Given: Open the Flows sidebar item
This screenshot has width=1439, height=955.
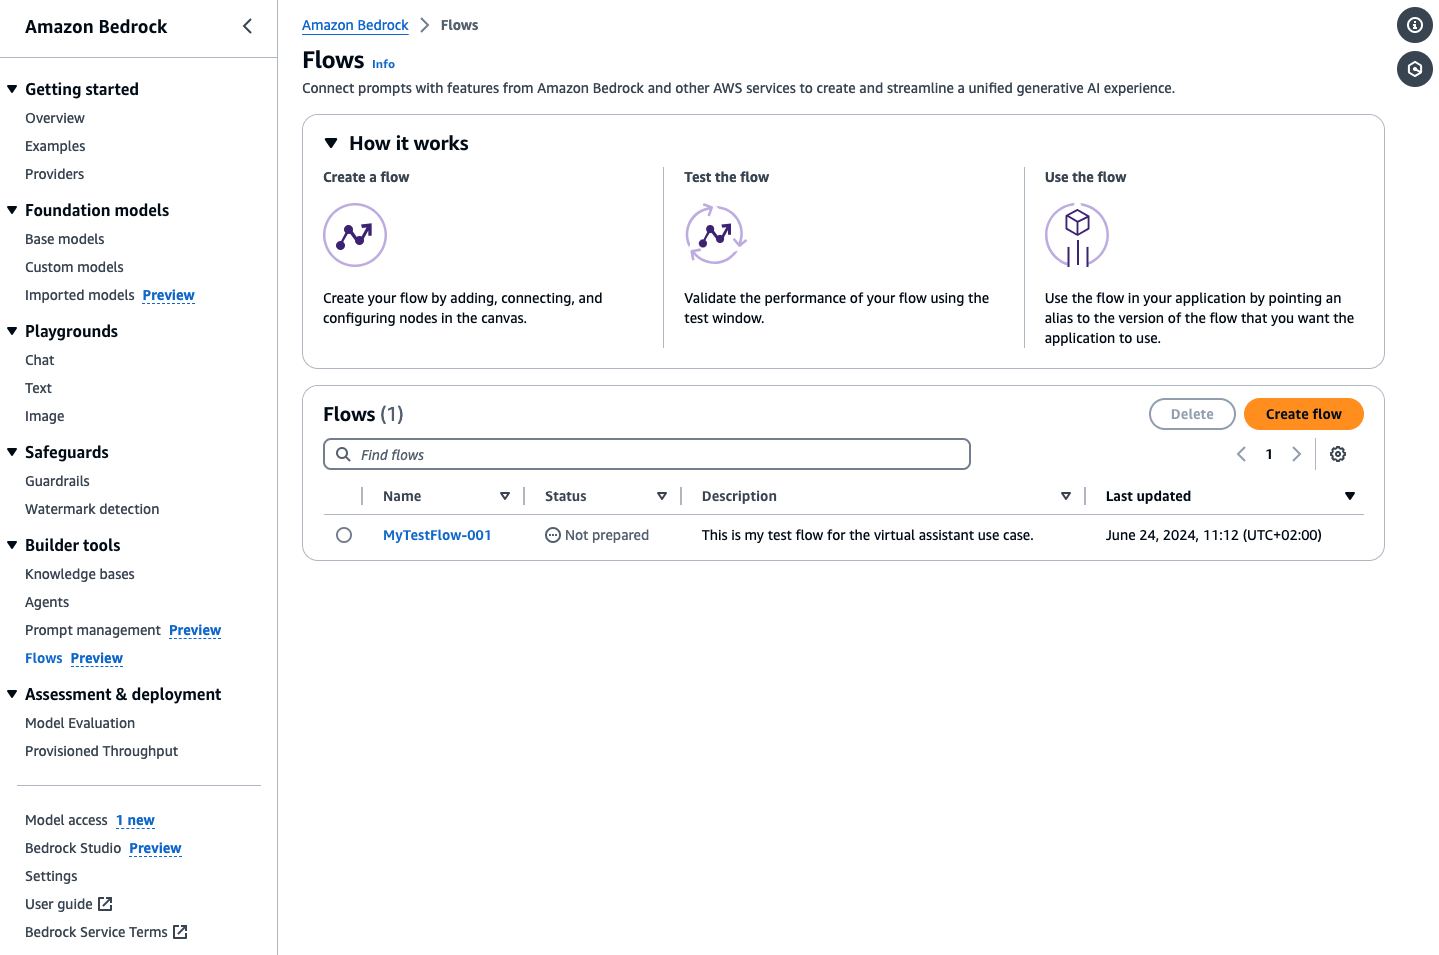Looking at the screenshot, I should click(44, 658).
